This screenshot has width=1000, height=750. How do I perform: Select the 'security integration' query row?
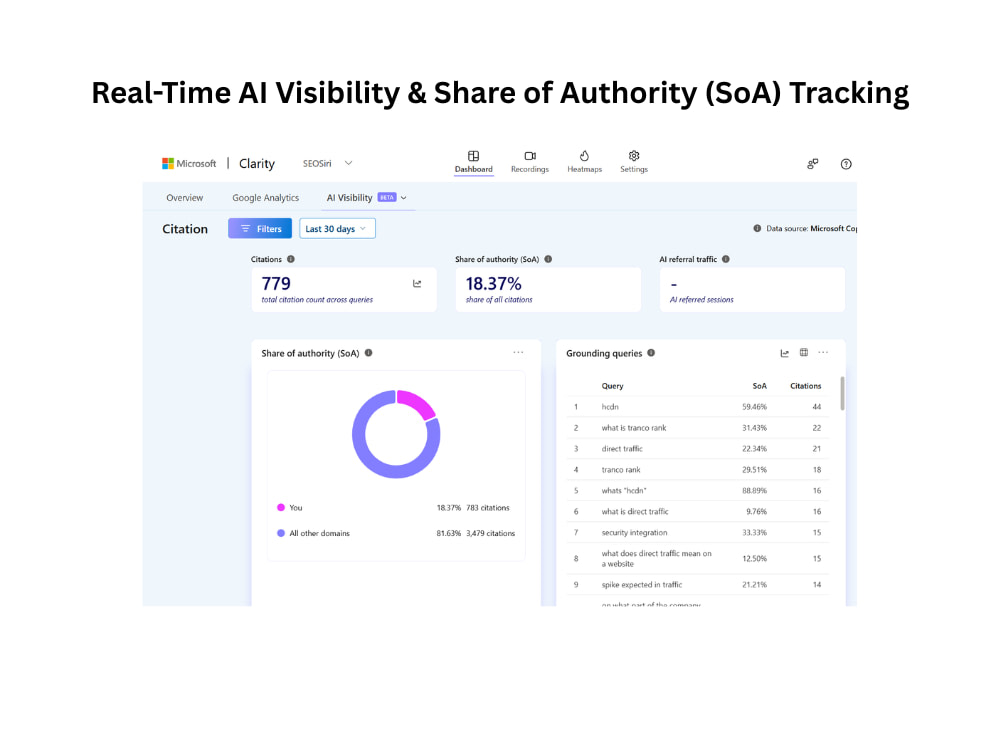click(697, 533)
